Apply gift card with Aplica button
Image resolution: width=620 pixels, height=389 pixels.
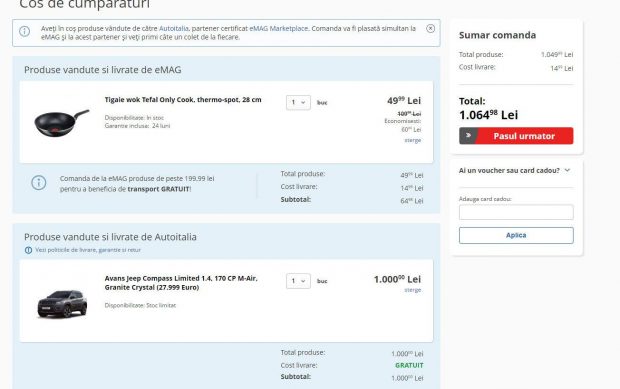(x=516, y=235)
